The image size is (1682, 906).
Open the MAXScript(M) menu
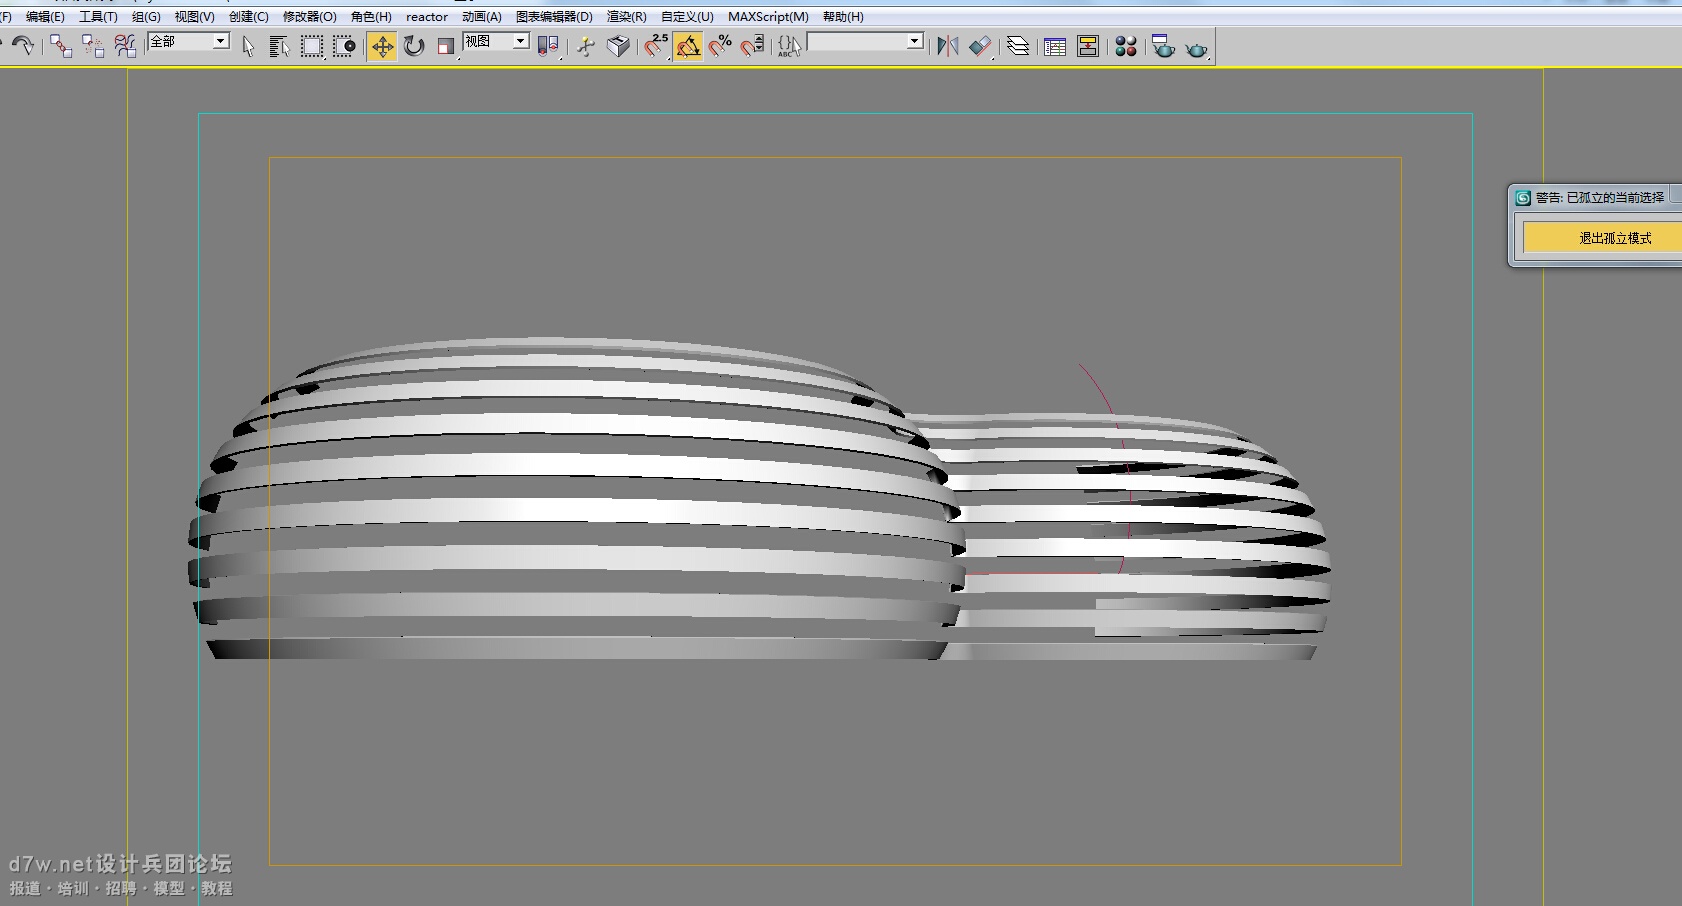[768, 17]
